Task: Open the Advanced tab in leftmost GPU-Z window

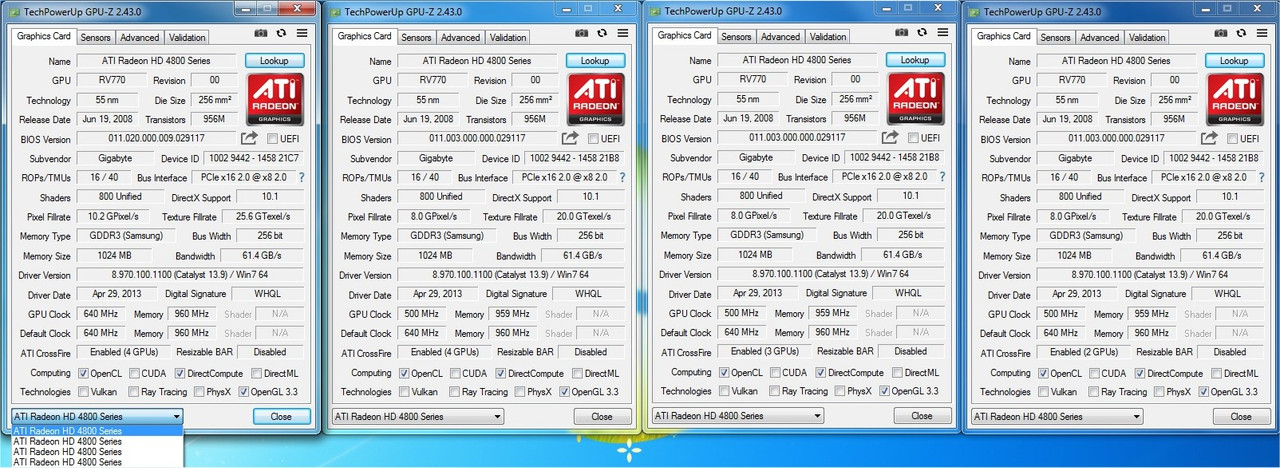Action: click(140, 37)
